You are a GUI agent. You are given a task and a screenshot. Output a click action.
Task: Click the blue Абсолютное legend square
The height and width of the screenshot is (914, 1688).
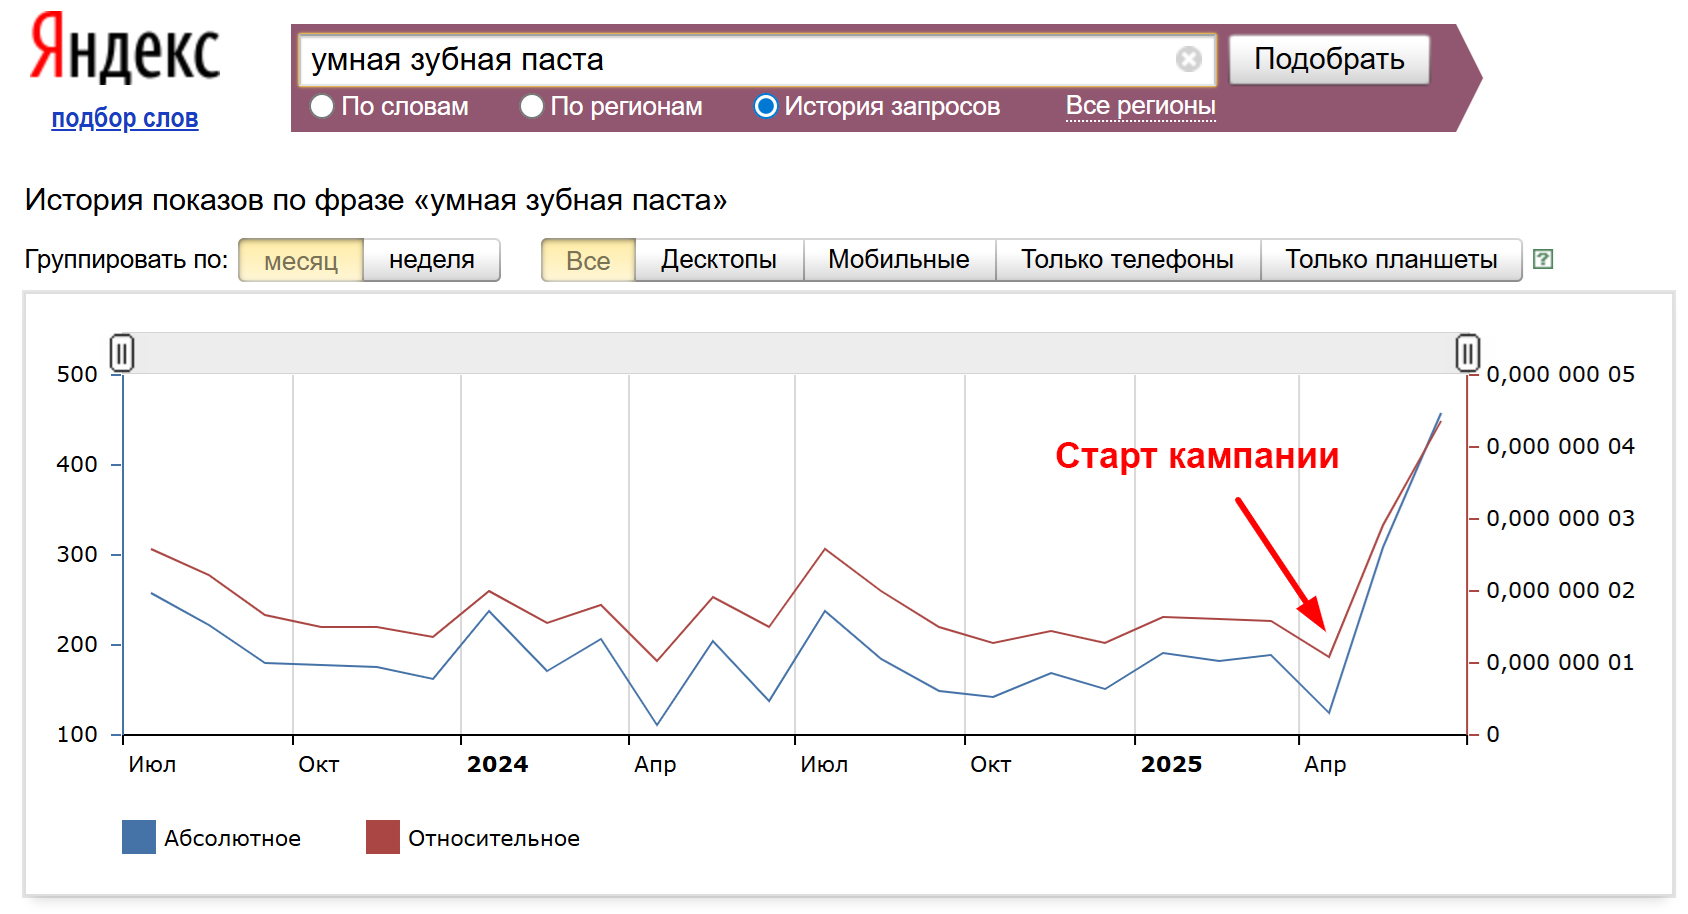coord(139,837)
